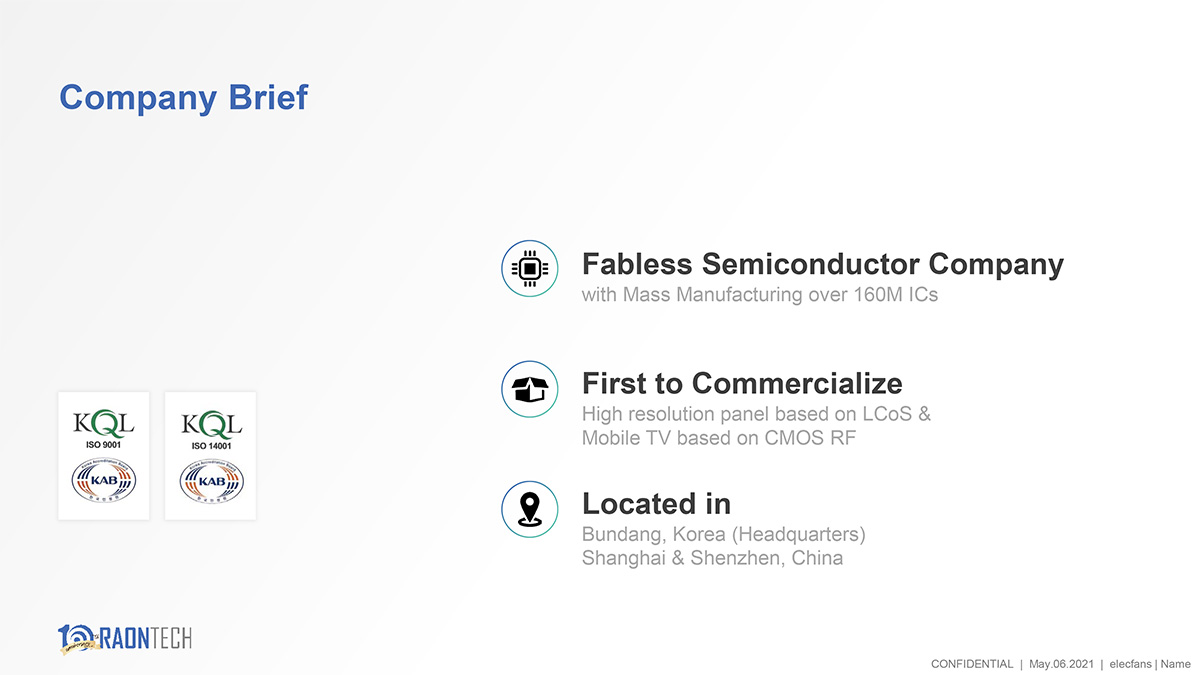Click the Located in heading

(656, 503)
